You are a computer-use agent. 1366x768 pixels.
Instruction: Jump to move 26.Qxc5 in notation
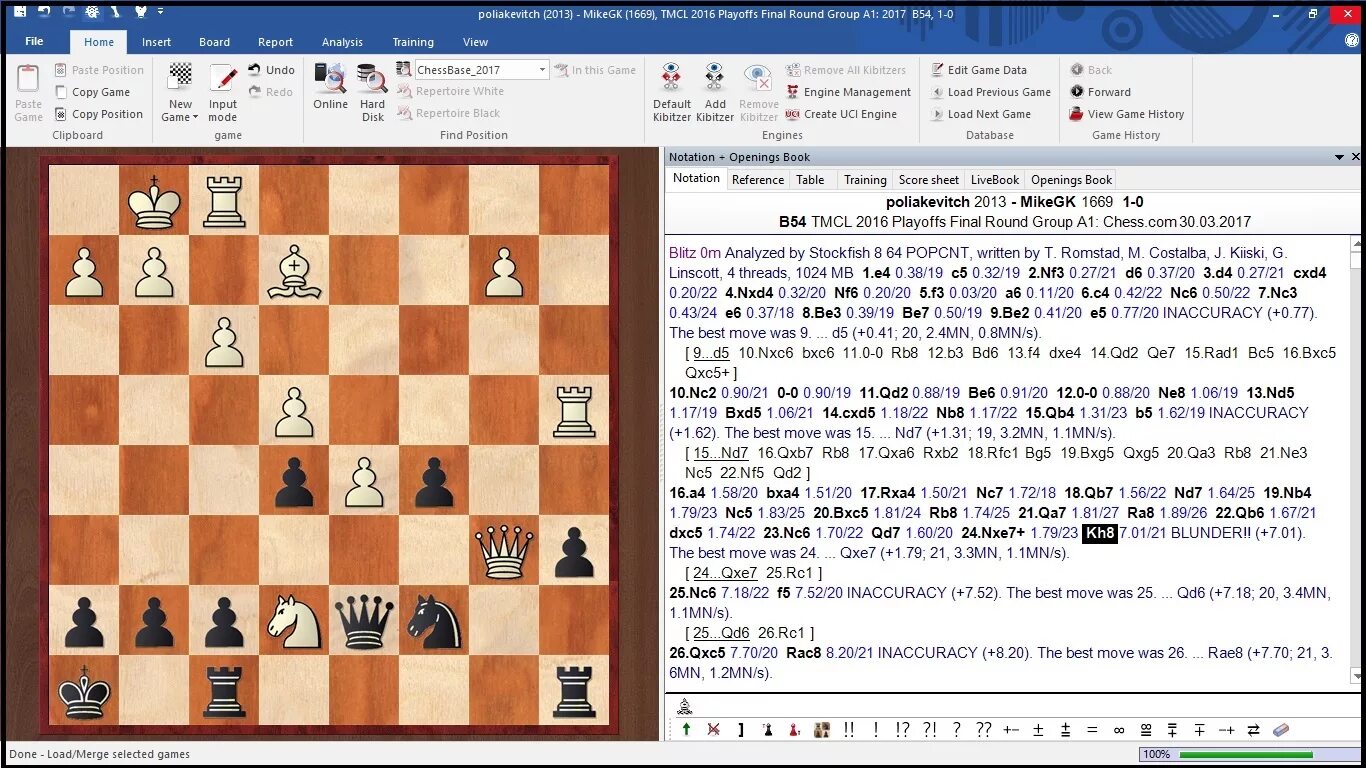pyautogui.click(x=698, y=653)
